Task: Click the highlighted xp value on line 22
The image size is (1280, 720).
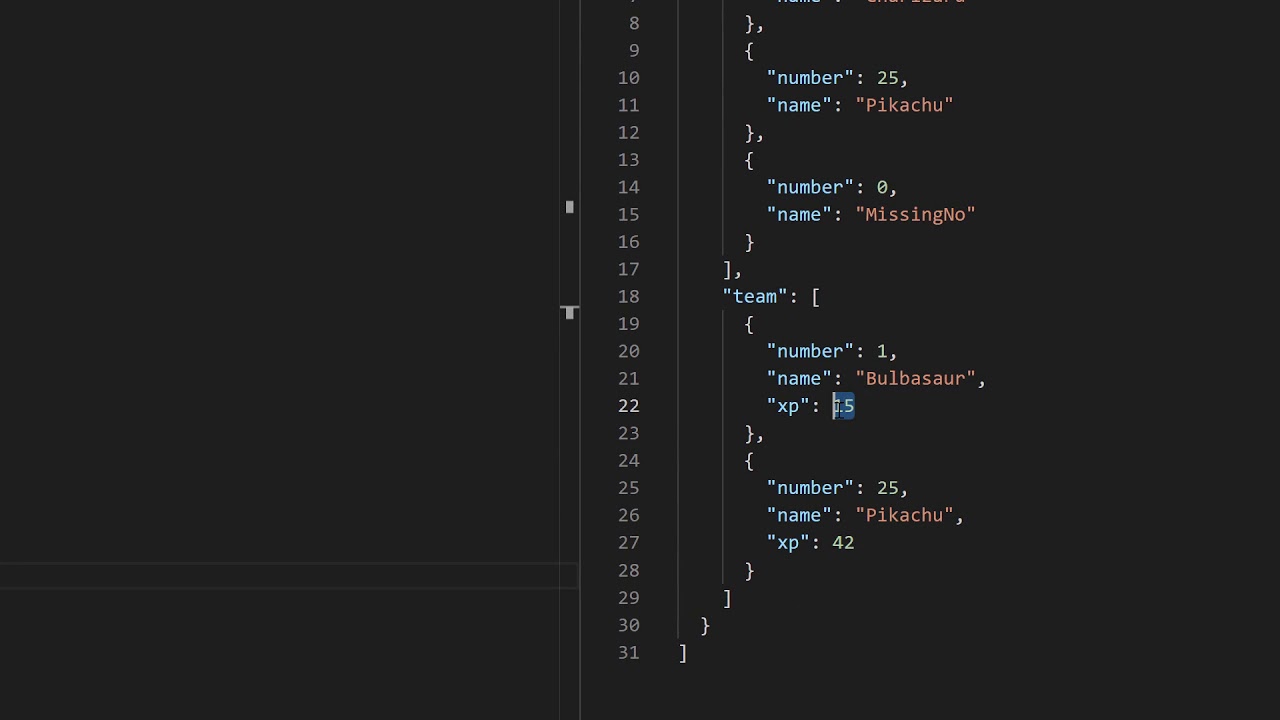Action: 844,406
